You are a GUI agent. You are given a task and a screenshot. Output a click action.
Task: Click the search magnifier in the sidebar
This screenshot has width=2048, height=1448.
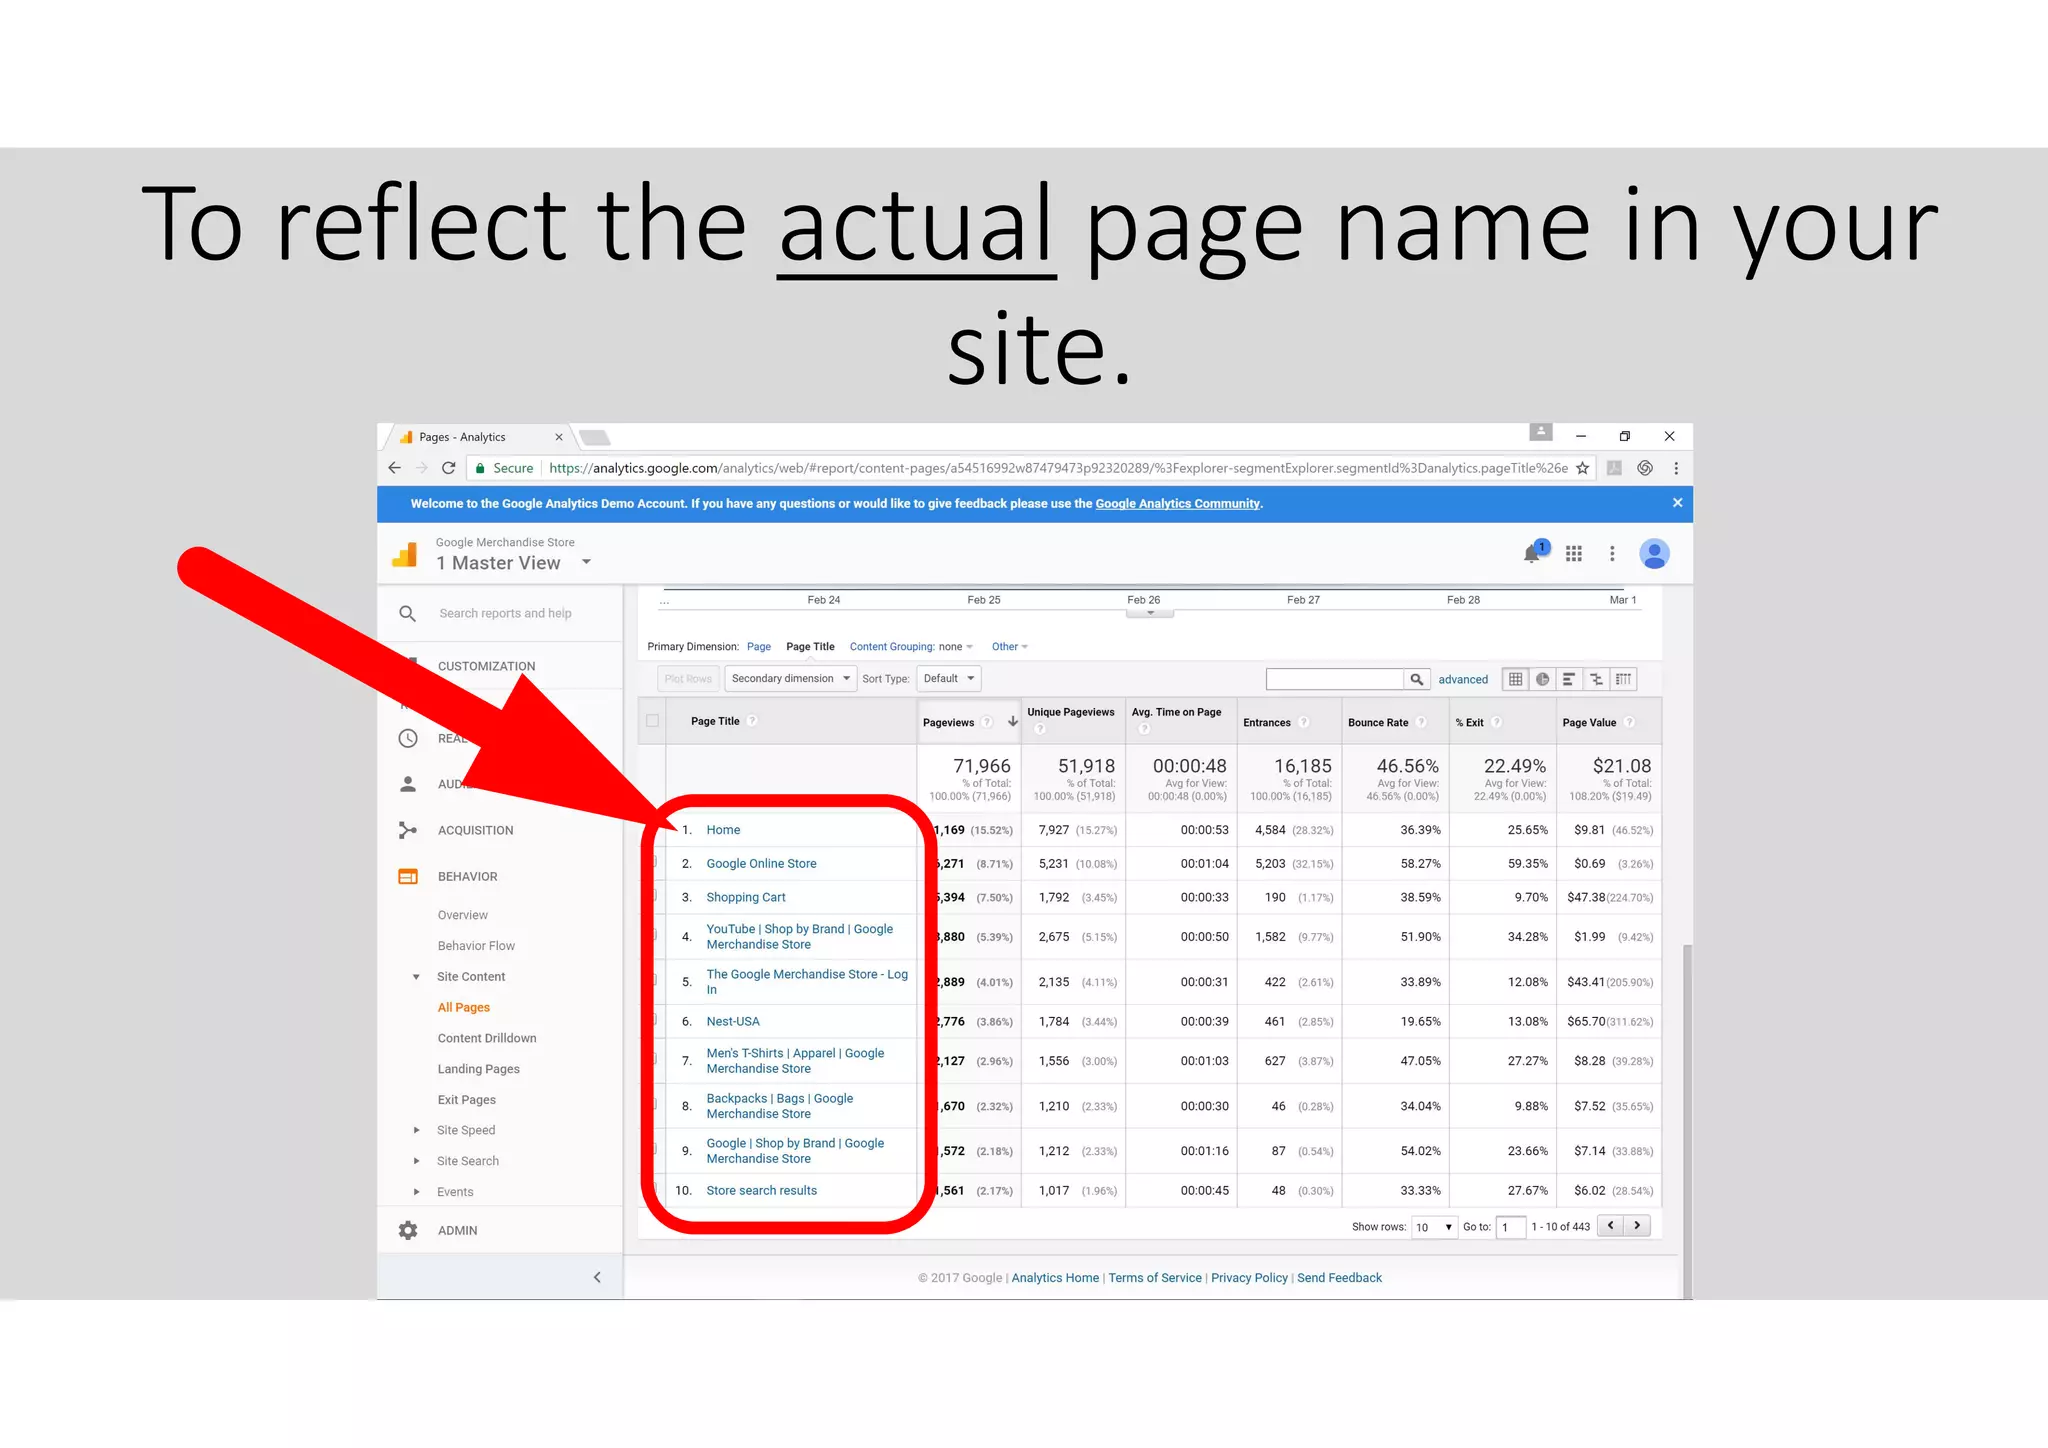(x=407, y=613)
